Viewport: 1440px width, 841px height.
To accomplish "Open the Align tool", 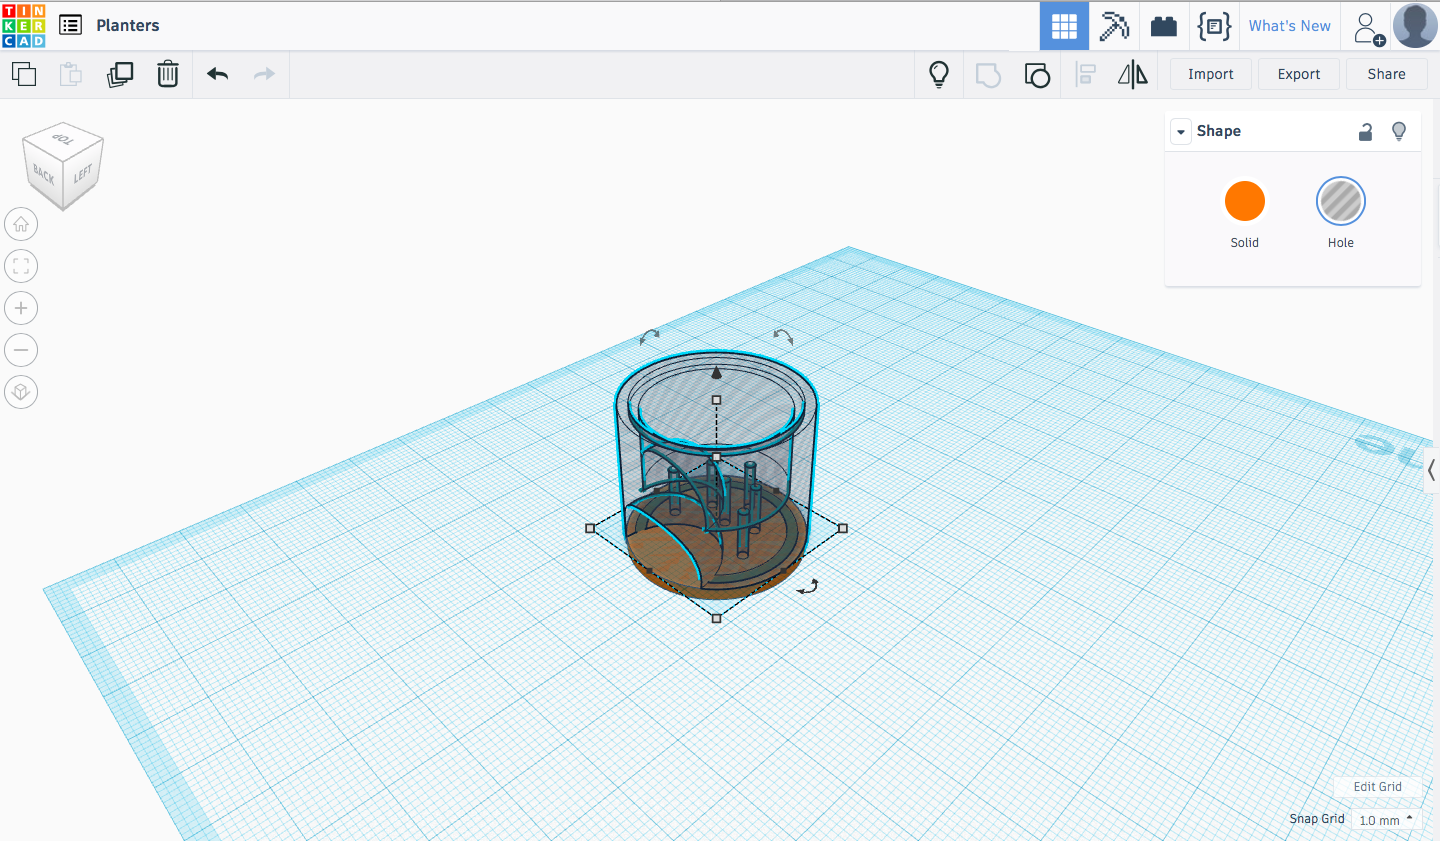I will pos(1085,75).
